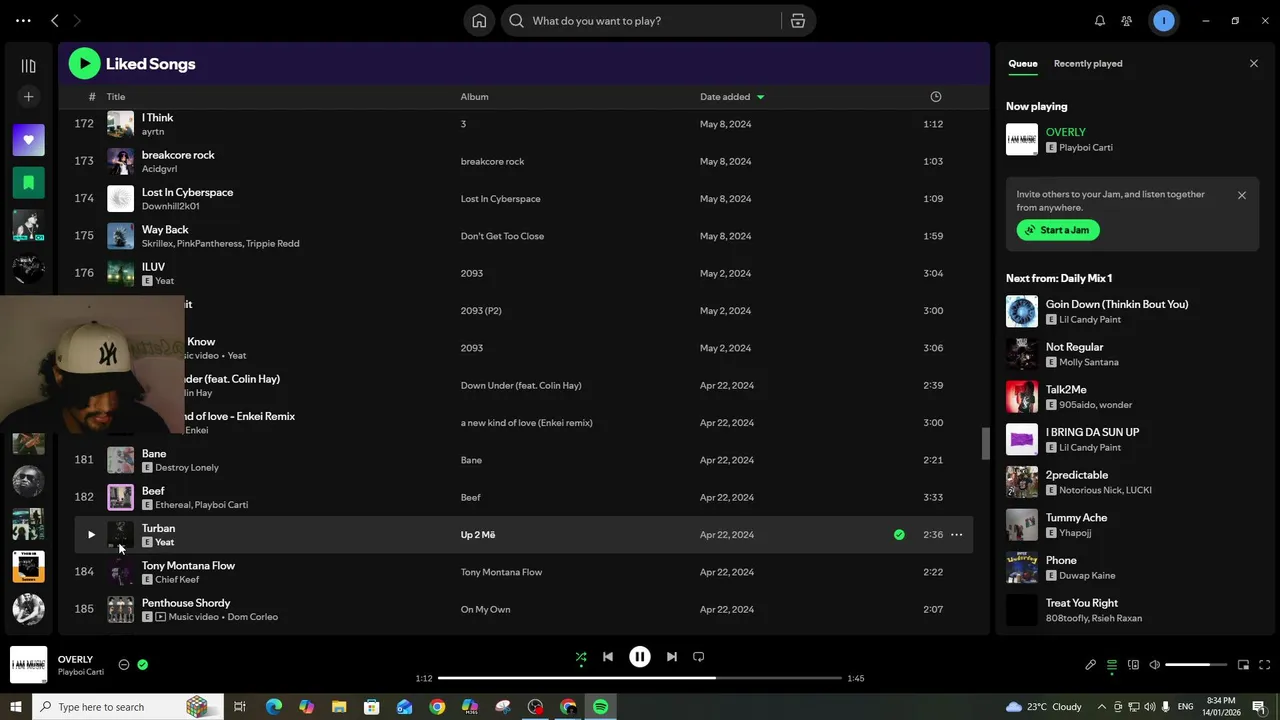Viewport: 1280px width, 720px height.
Task: Play Liked Songs with green play button
Action: pos(84,64)
